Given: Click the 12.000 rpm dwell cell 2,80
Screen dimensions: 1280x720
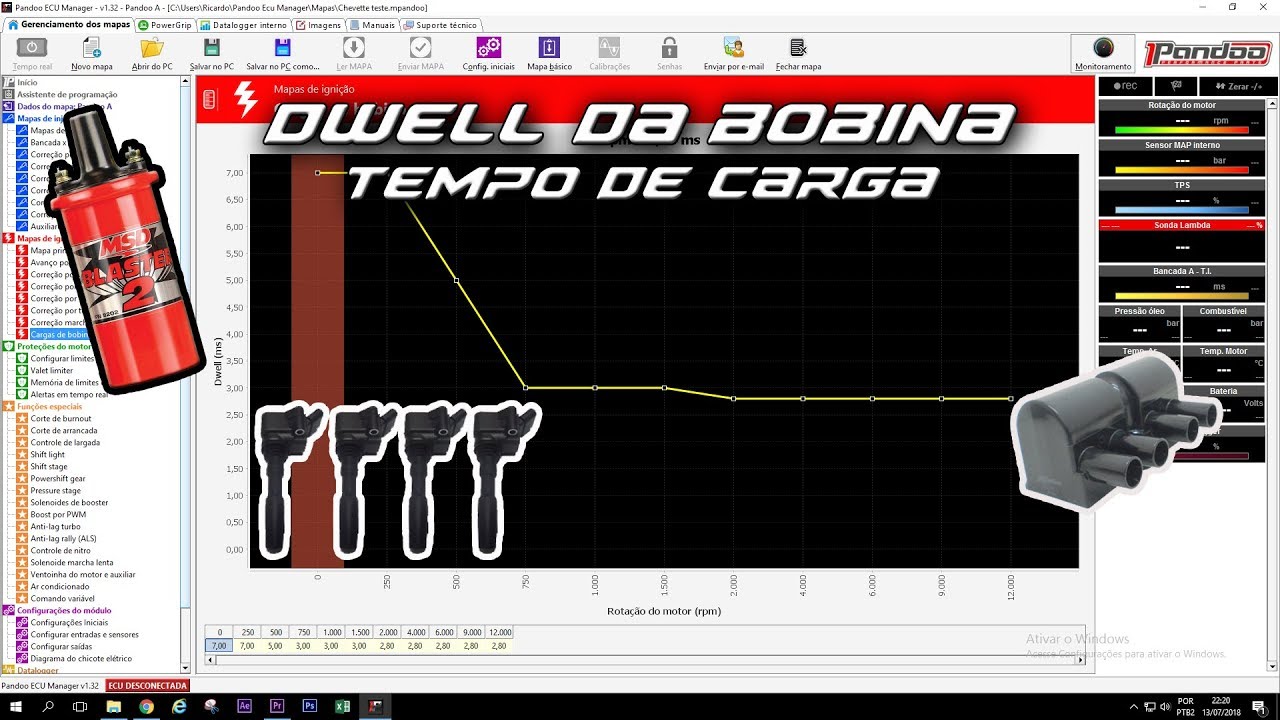Looking at the screenshot, I should click(501, 646).
